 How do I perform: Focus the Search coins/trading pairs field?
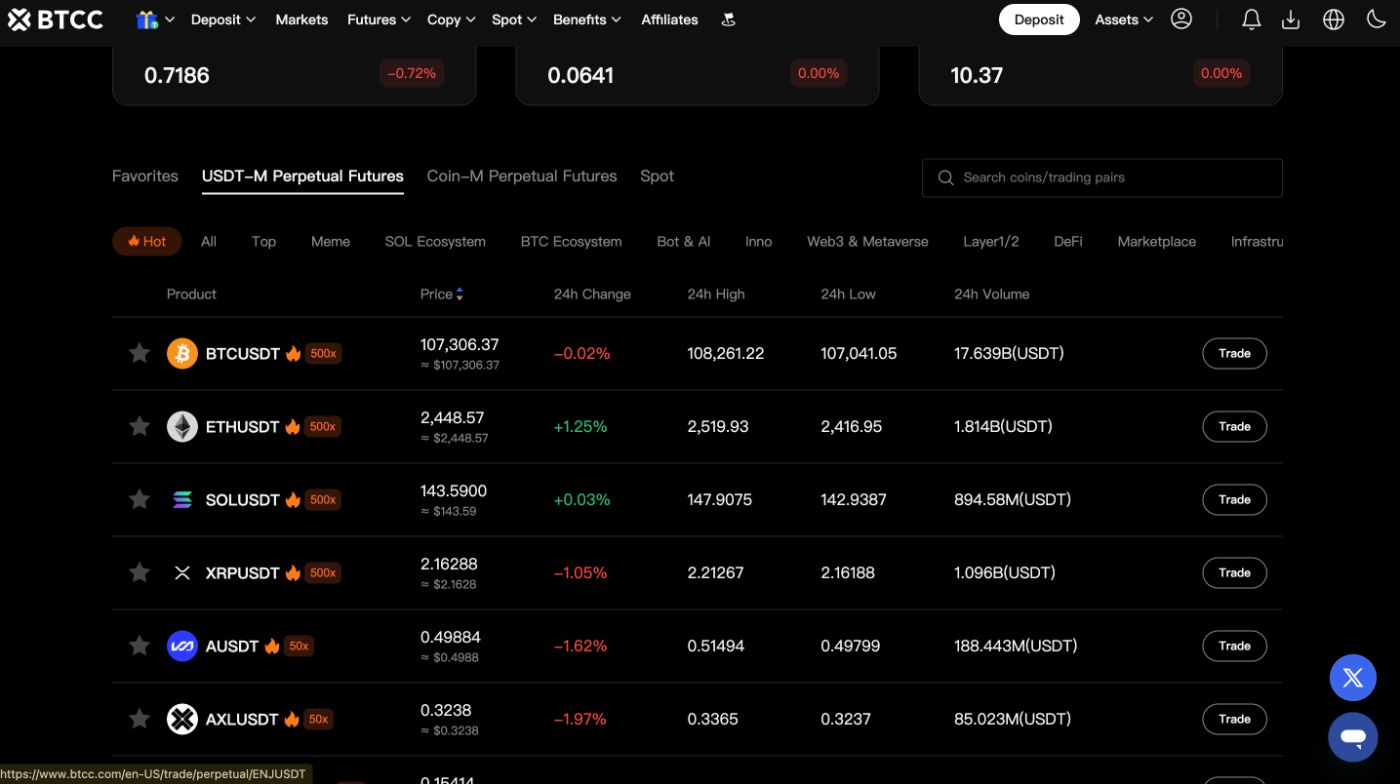point(1102,177)
